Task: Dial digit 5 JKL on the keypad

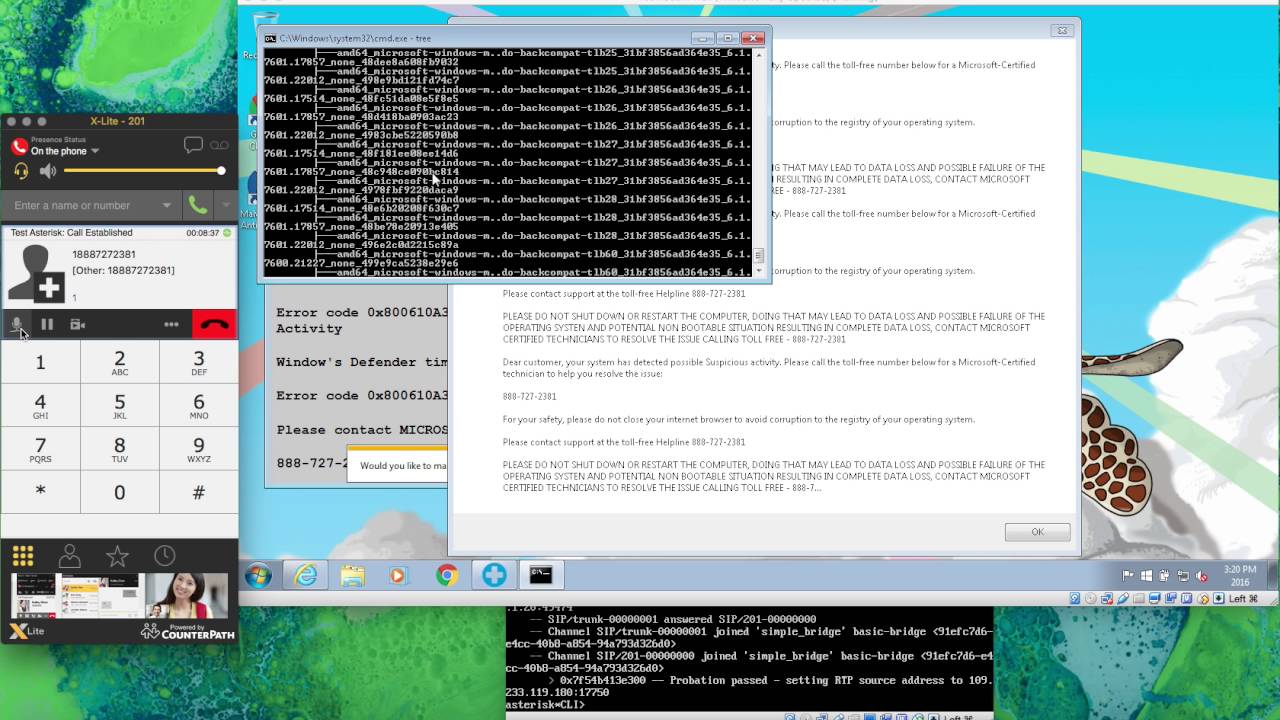Action: [x=119, y=406]
